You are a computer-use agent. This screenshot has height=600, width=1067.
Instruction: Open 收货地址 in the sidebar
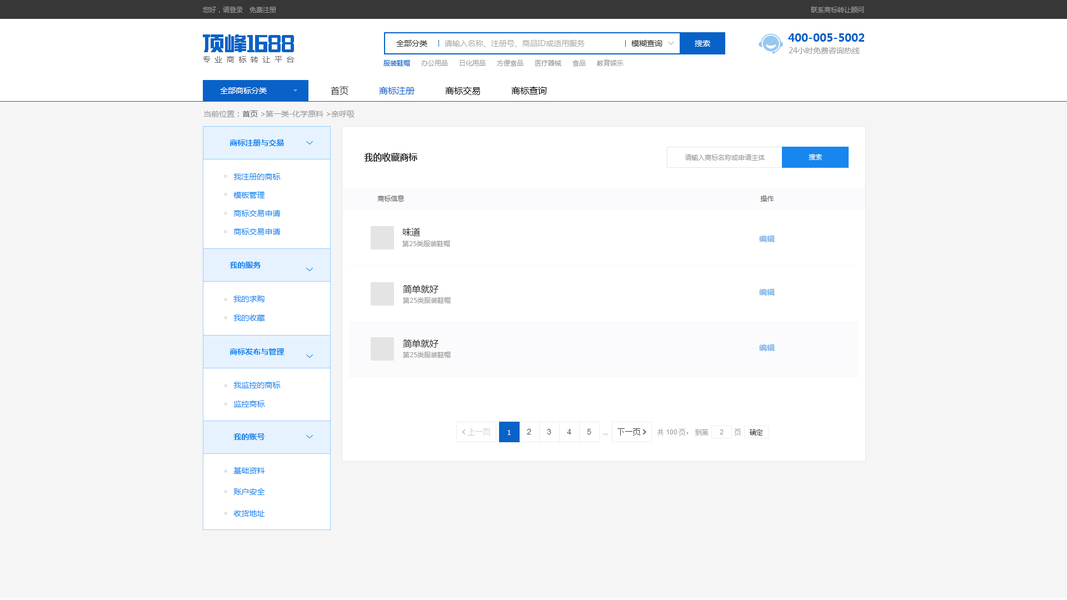tap(249, 514)
